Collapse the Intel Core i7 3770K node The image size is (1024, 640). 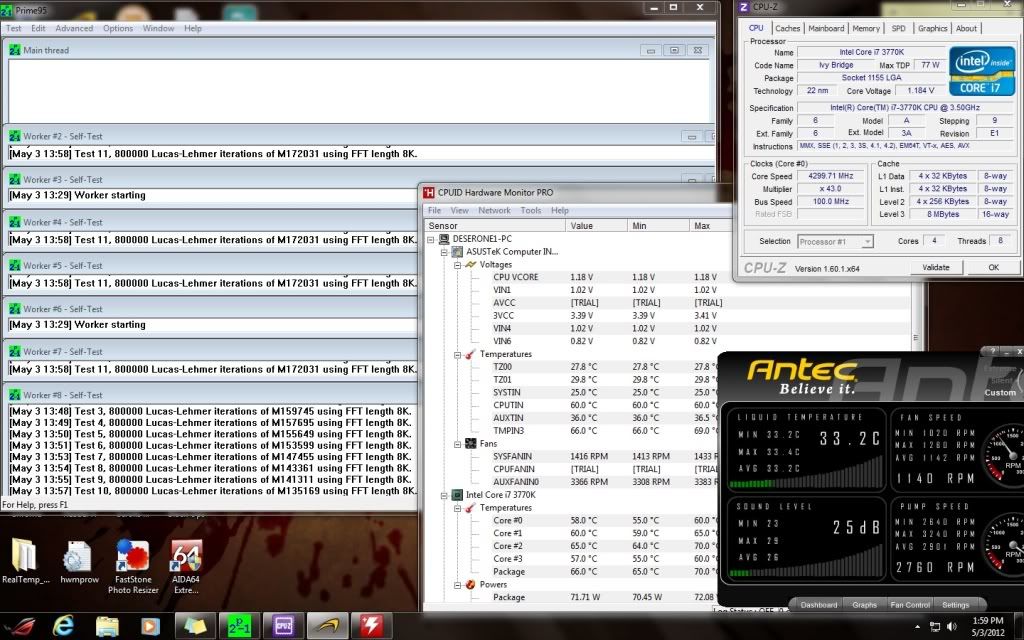[444, 495]
